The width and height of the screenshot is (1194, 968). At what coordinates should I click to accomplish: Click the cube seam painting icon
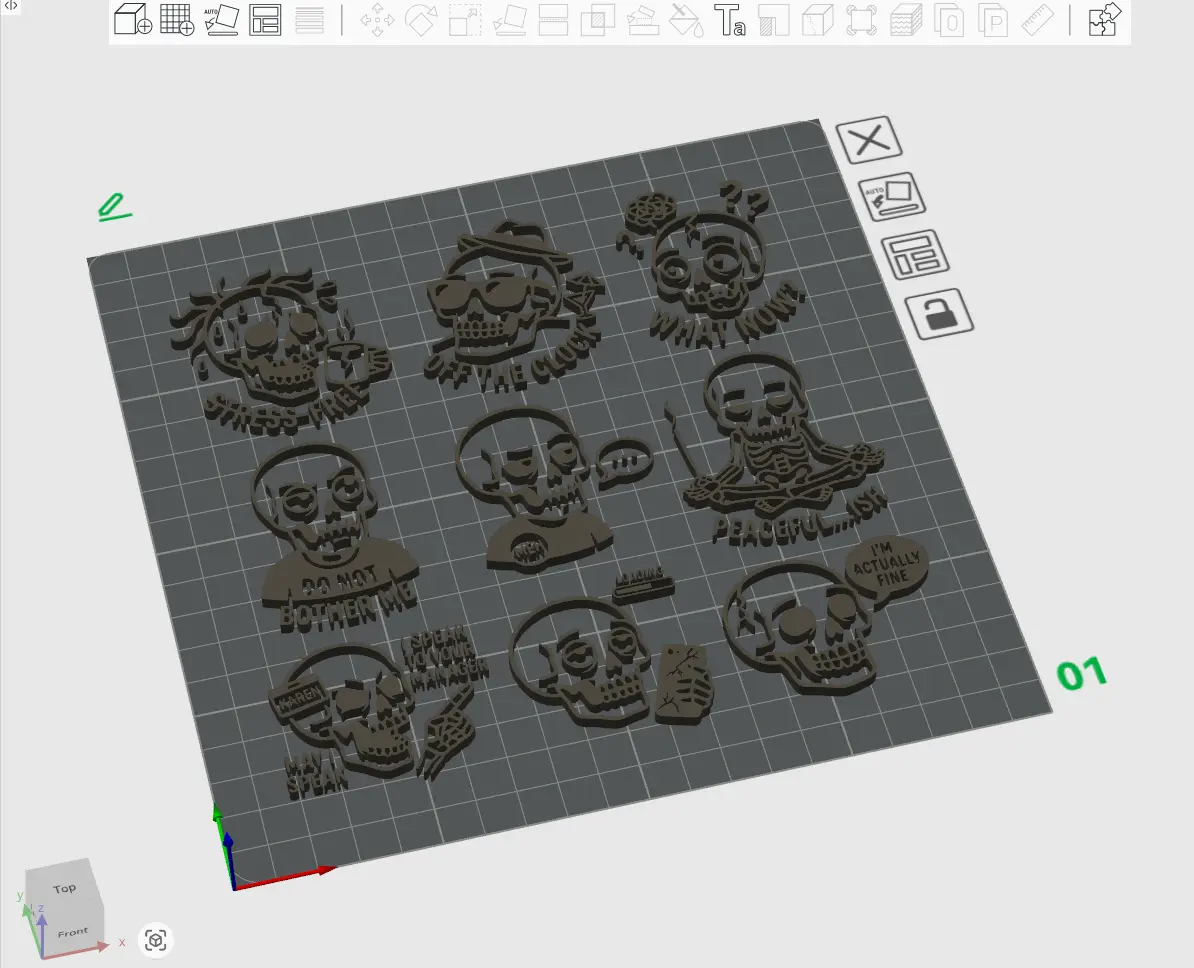point(818,20)
